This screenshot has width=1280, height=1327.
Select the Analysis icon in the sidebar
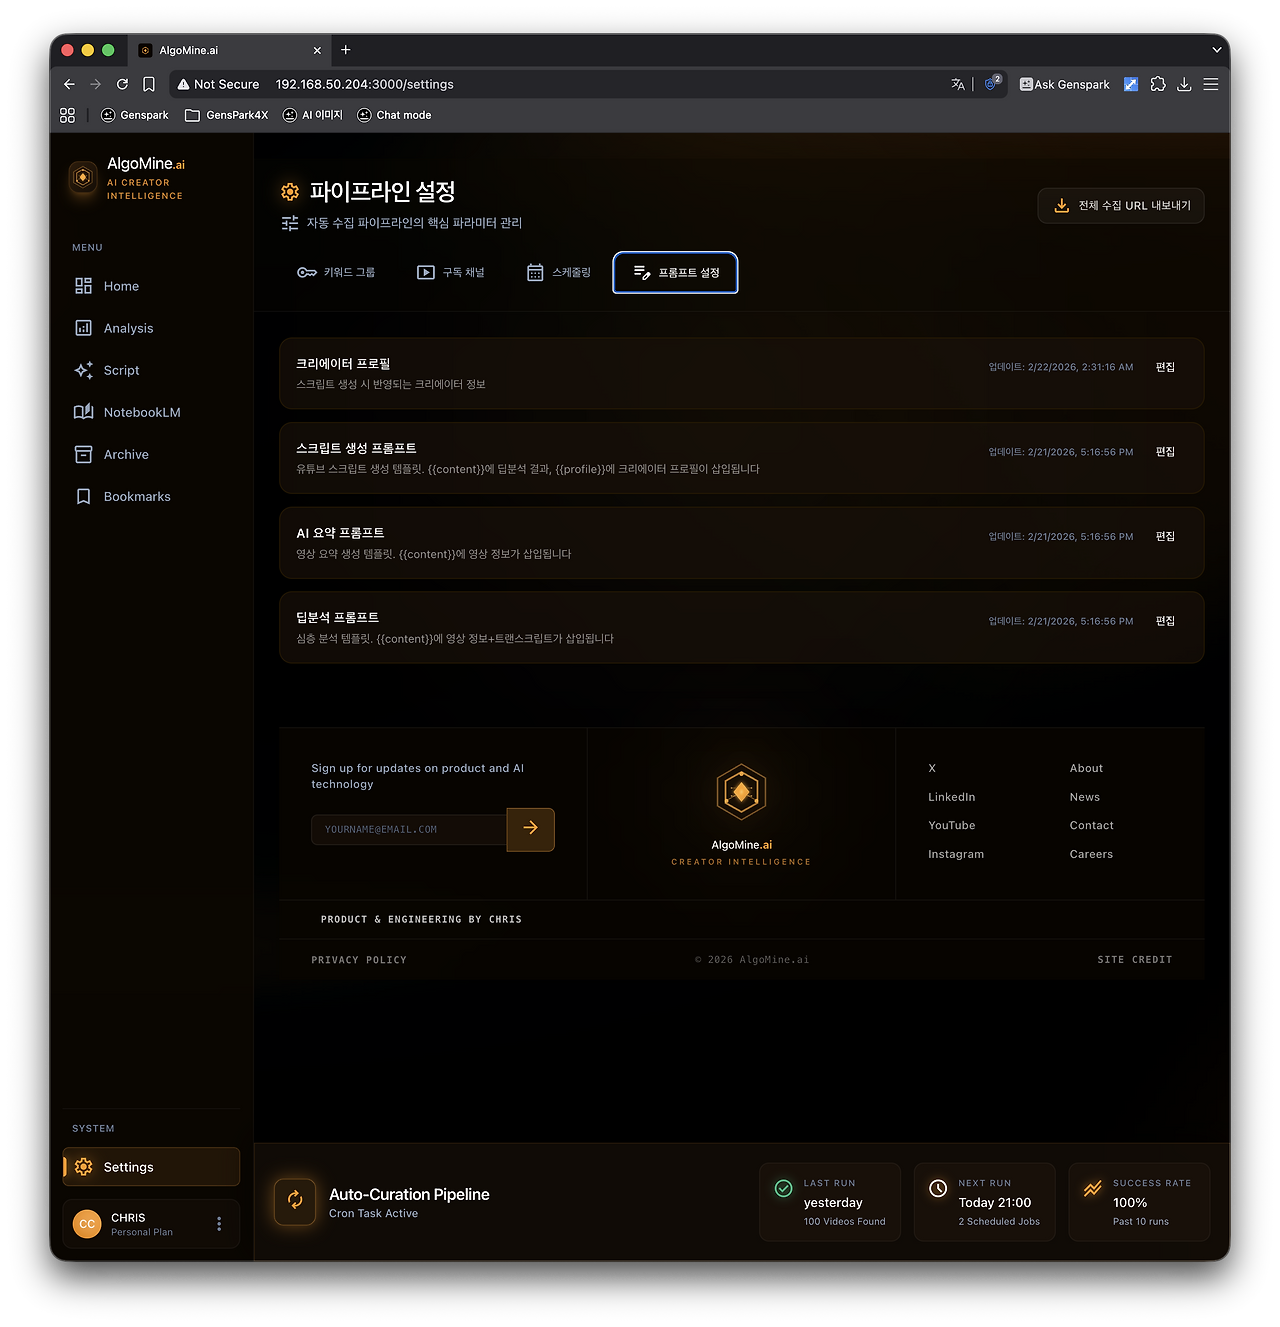click(x=84, y=327)
